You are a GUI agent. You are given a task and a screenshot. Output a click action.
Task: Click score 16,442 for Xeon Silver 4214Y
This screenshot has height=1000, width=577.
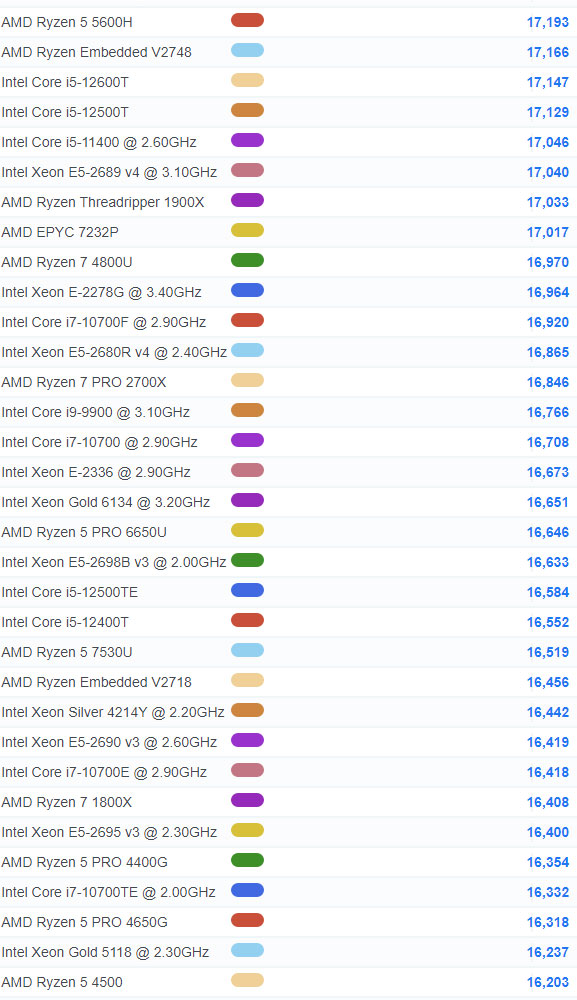[x=548, y=712]
